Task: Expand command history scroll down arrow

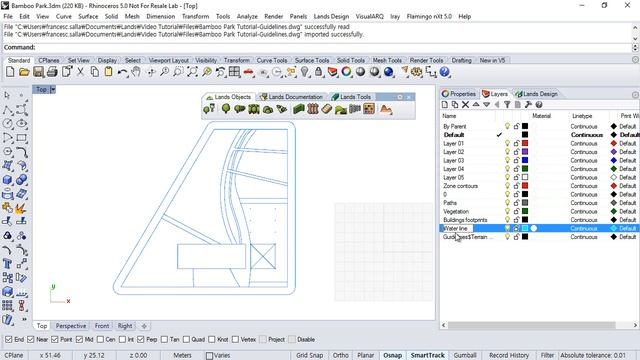Action: [x=636, y=38]
